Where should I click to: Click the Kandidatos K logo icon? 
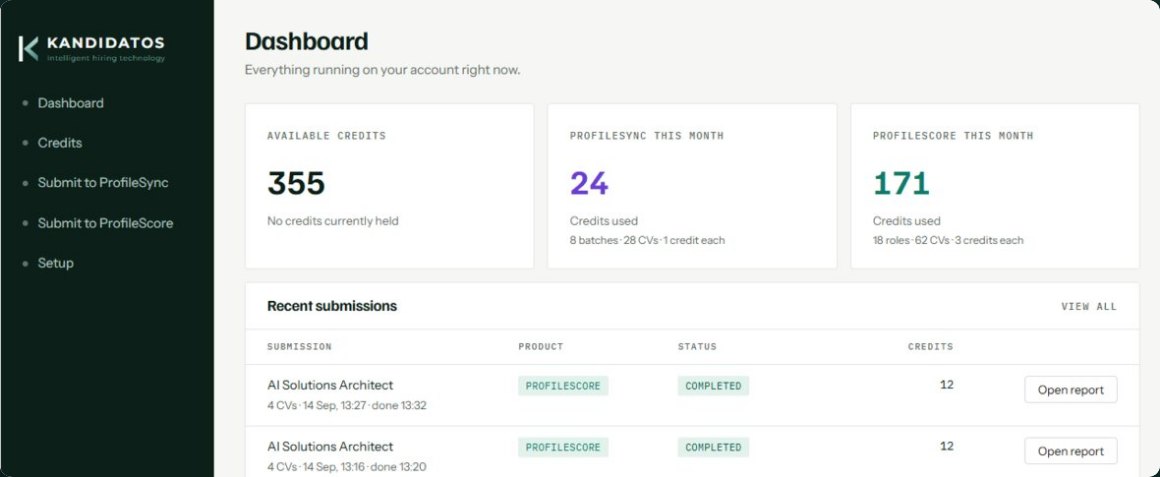(28, 49)
